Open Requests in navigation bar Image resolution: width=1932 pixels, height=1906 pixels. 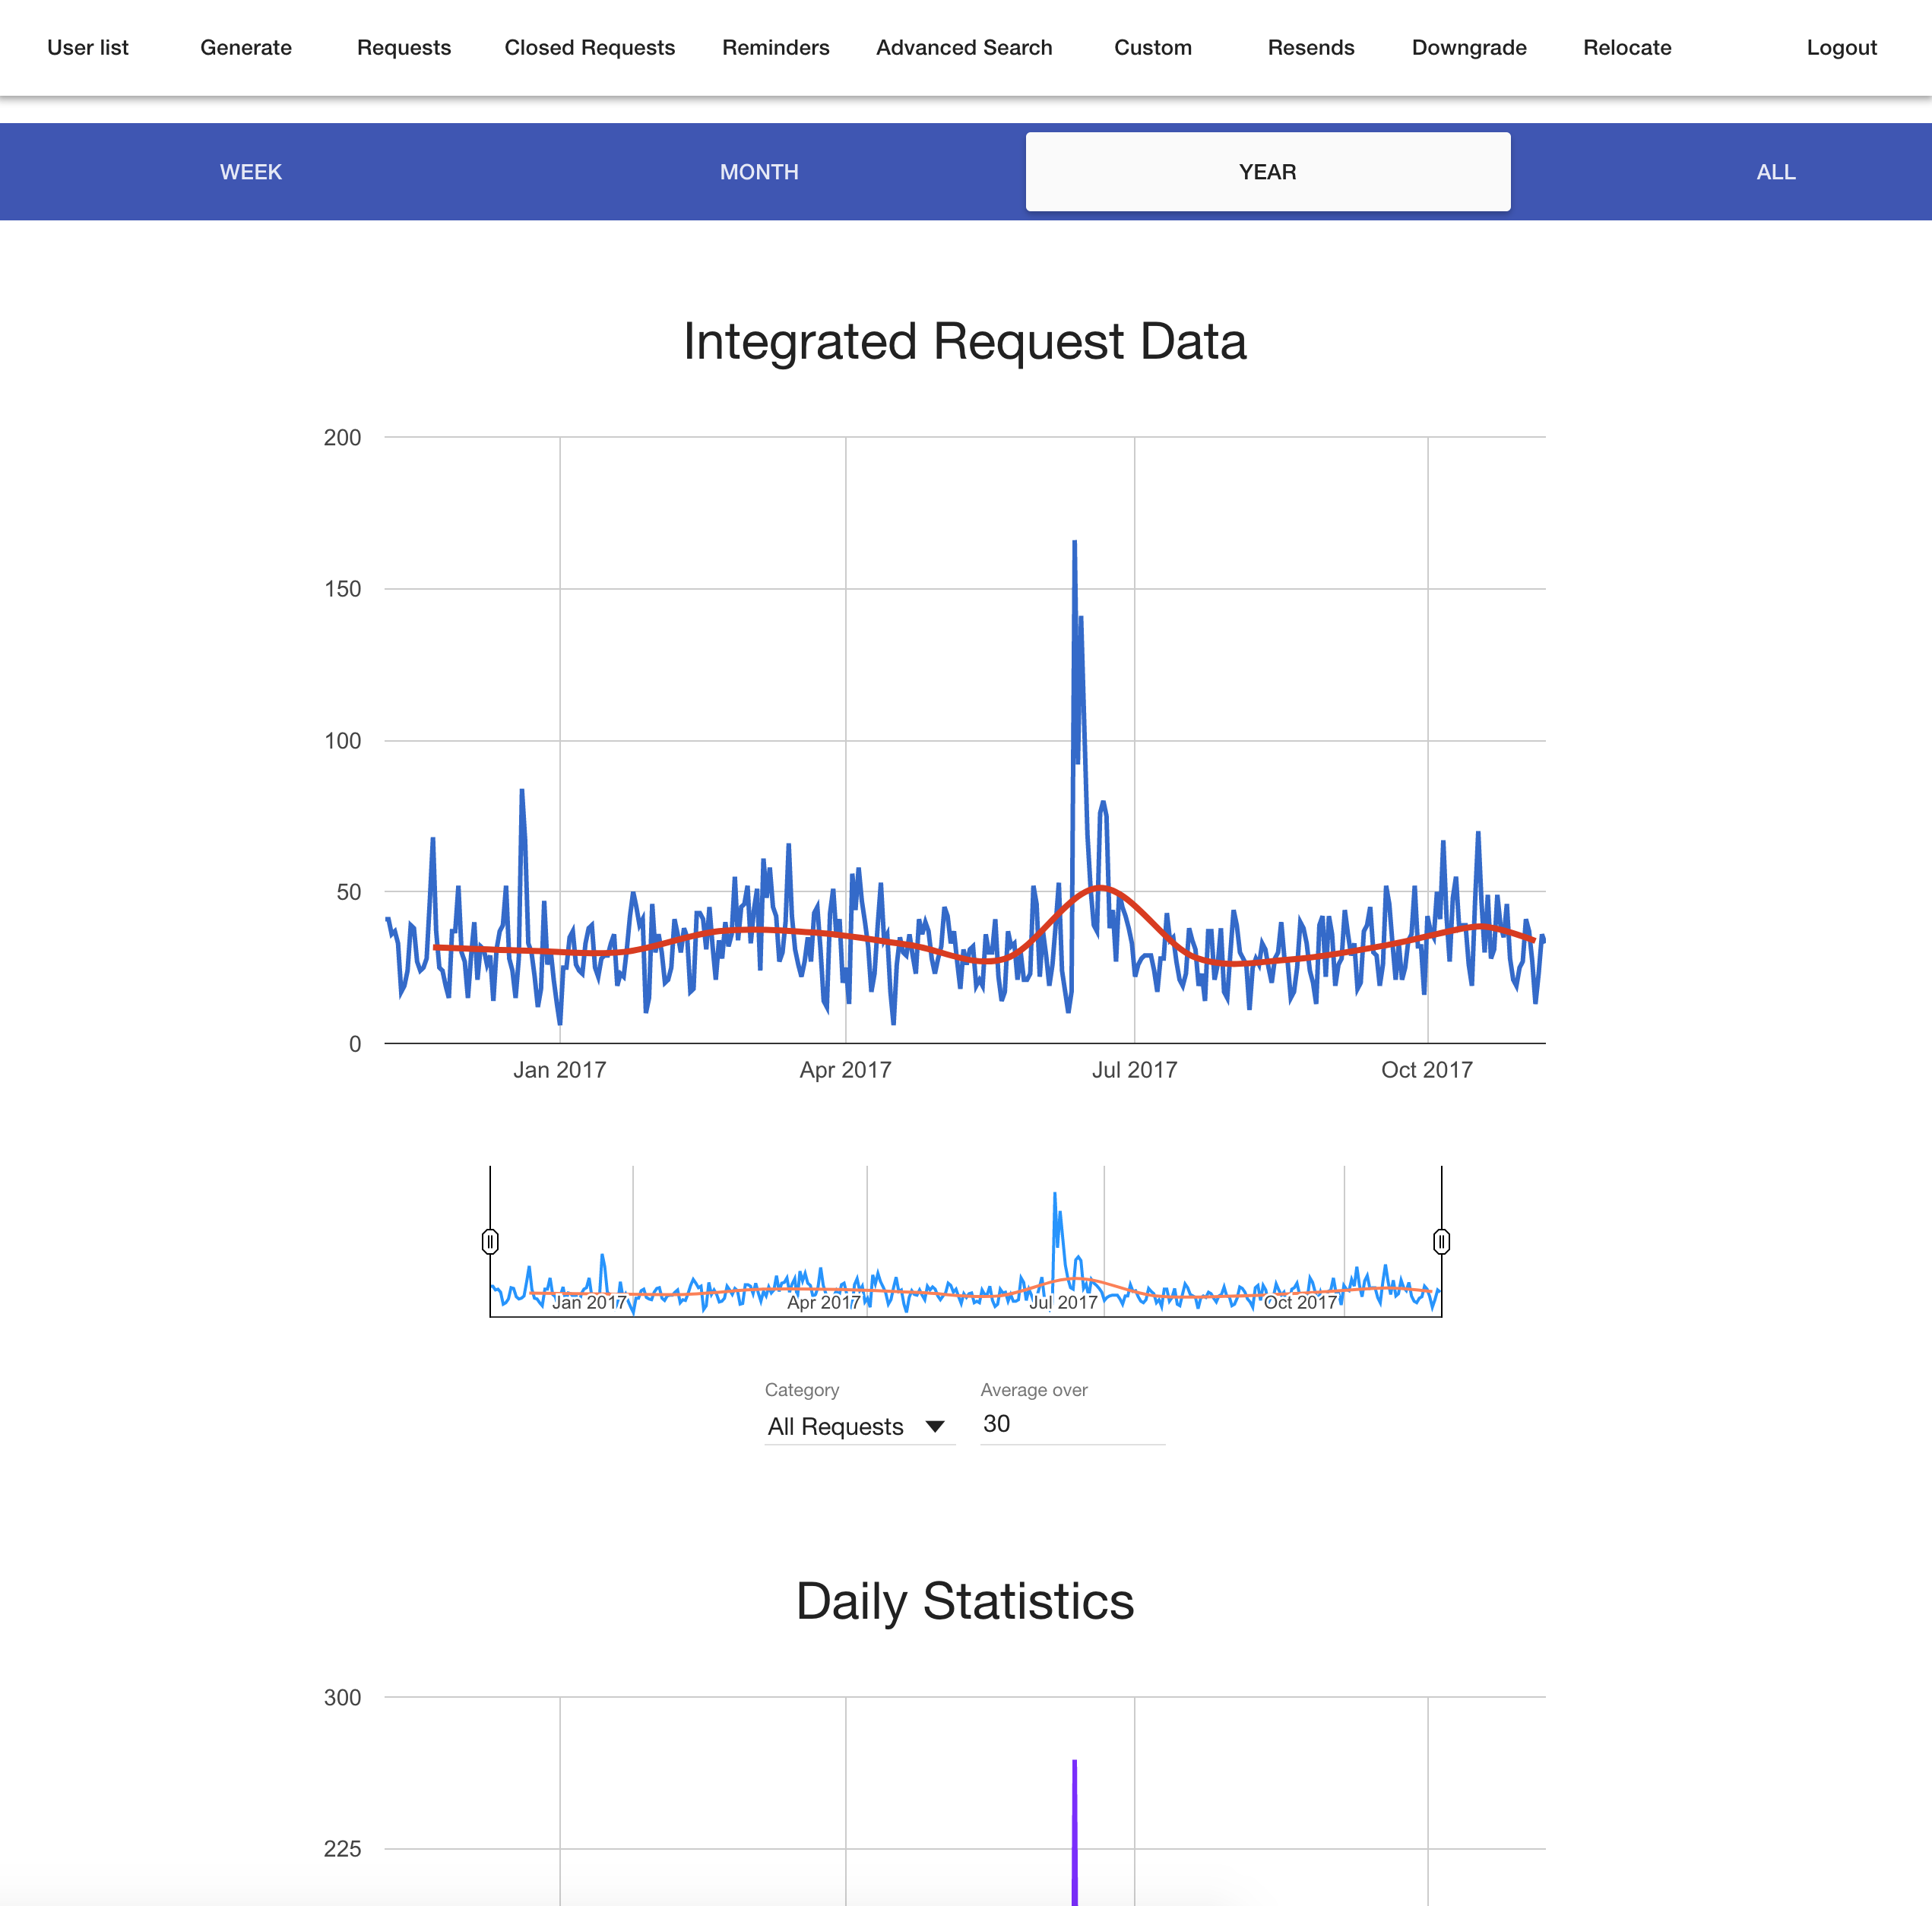tap(404, 48)
